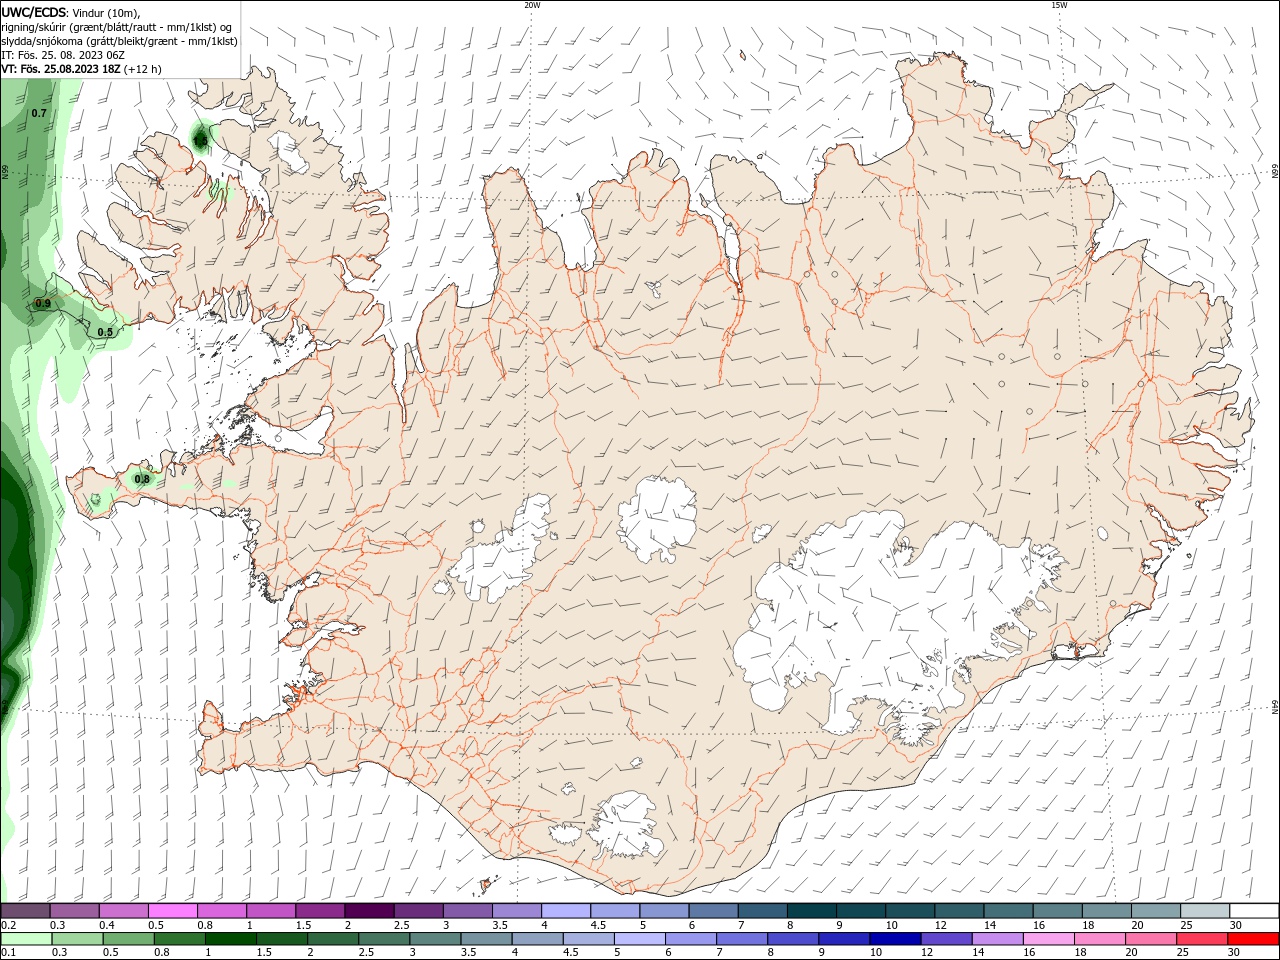Click the grey-green 3 swatch in bottom legend row
Viewport: 1280px width, 960px height.
pyautogui.click(x=435, y=939)
